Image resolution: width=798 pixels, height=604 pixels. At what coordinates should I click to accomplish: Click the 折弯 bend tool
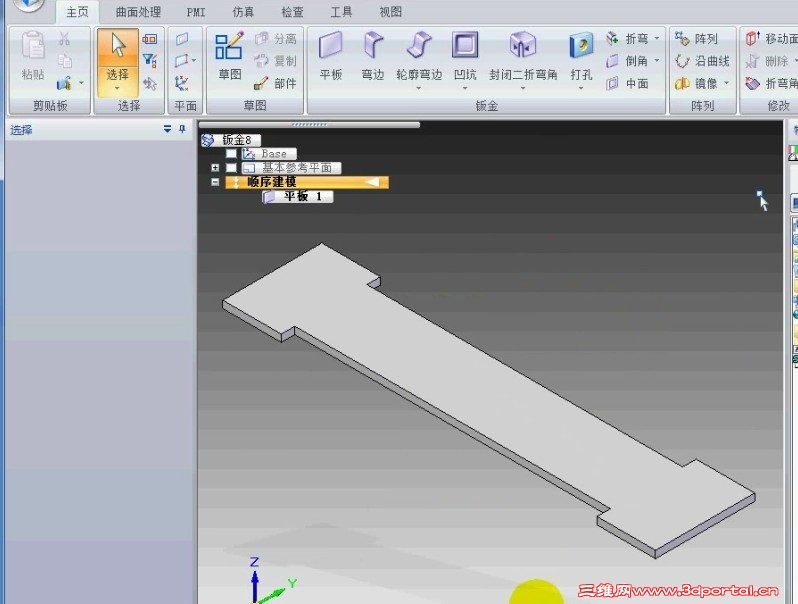click(627, 39)
